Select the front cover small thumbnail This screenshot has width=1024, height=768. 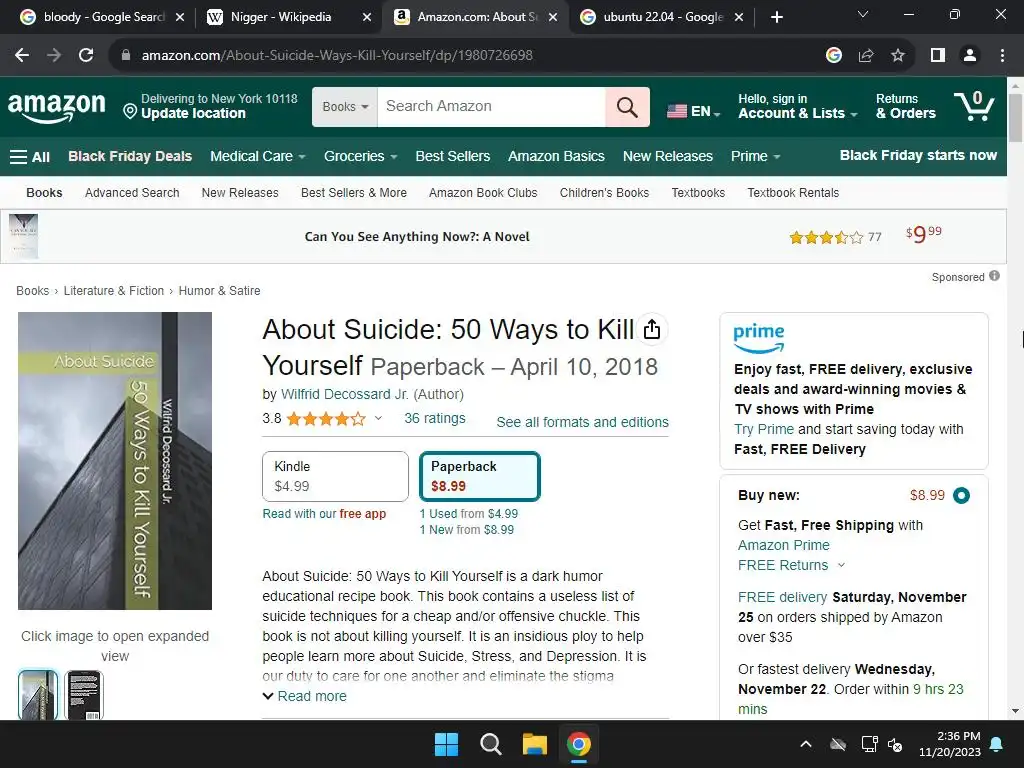(x=38, y=695)
